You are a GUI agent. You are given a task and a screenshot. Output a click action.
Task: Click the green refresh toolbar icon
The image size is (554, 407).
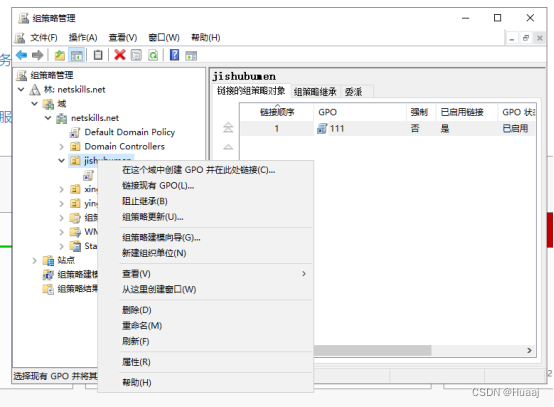(x=153, y=55)
